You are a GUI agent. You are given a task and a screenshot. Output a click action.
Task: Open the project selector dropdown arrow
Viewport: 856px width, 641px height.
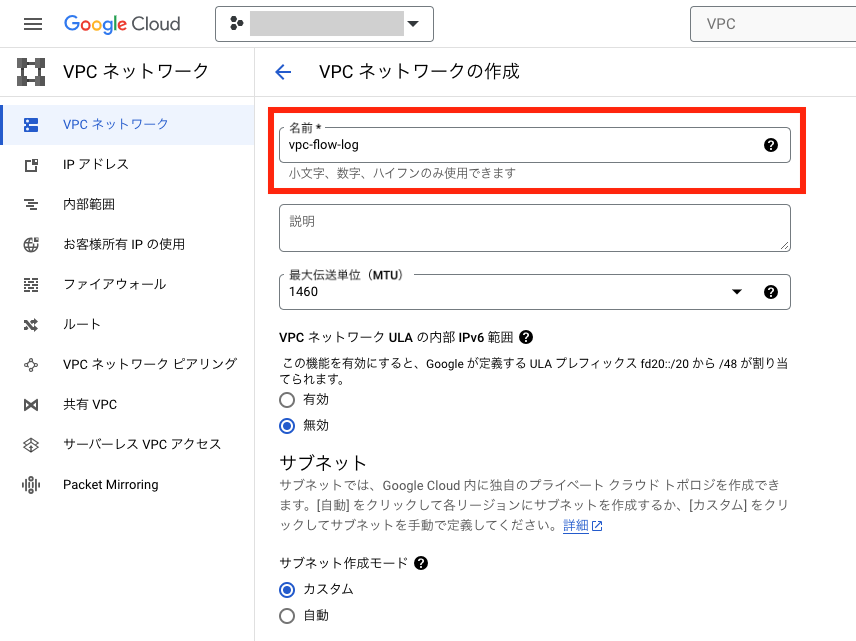coord(413,23)
